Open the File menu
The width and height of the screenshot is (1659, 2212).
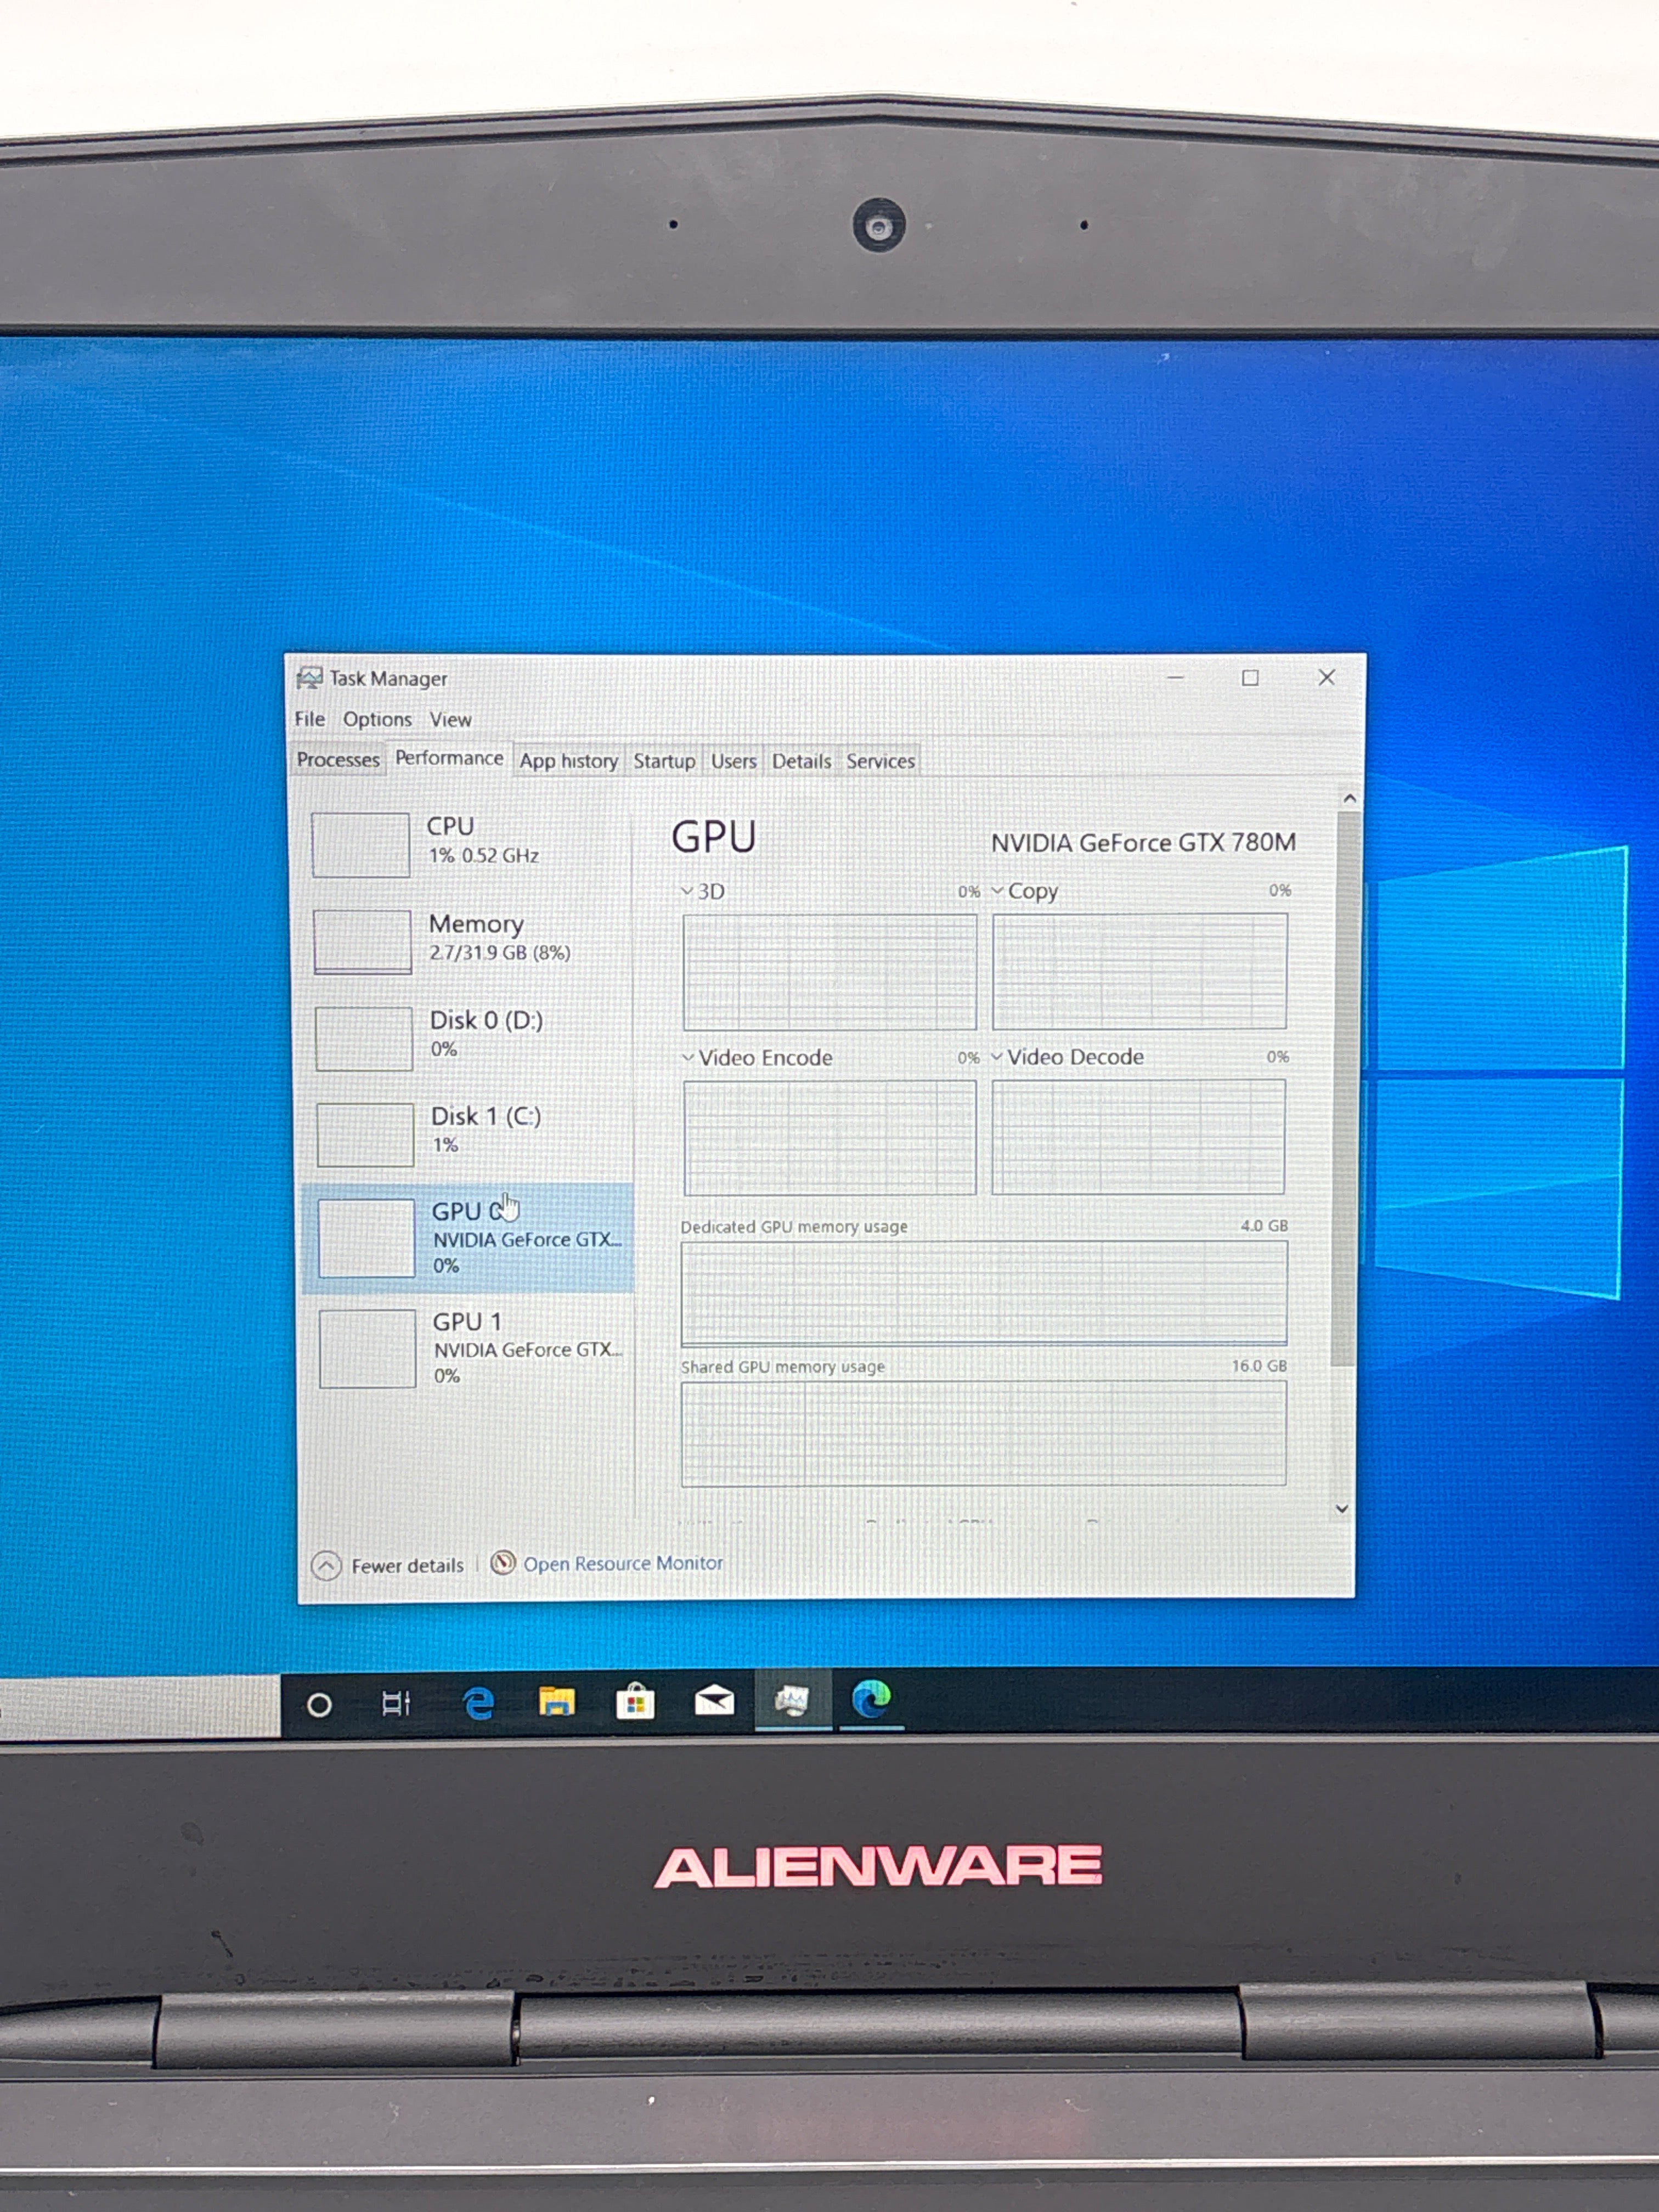(x=309, y=719)
